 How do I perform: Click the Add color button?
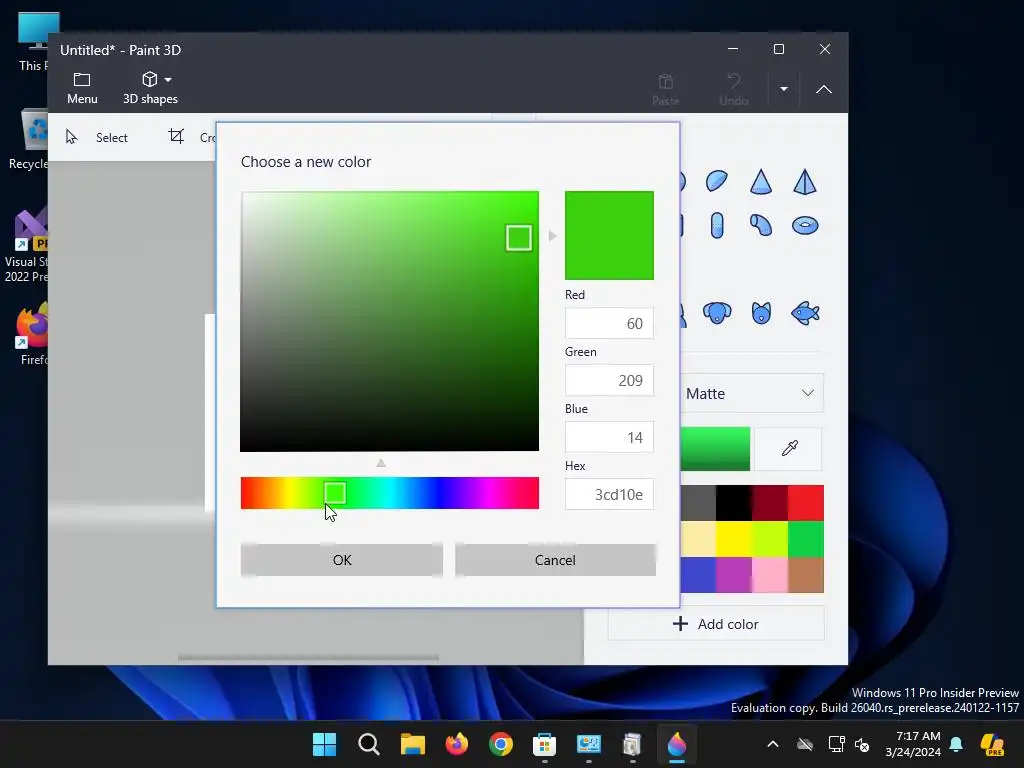tap(716, 624)
